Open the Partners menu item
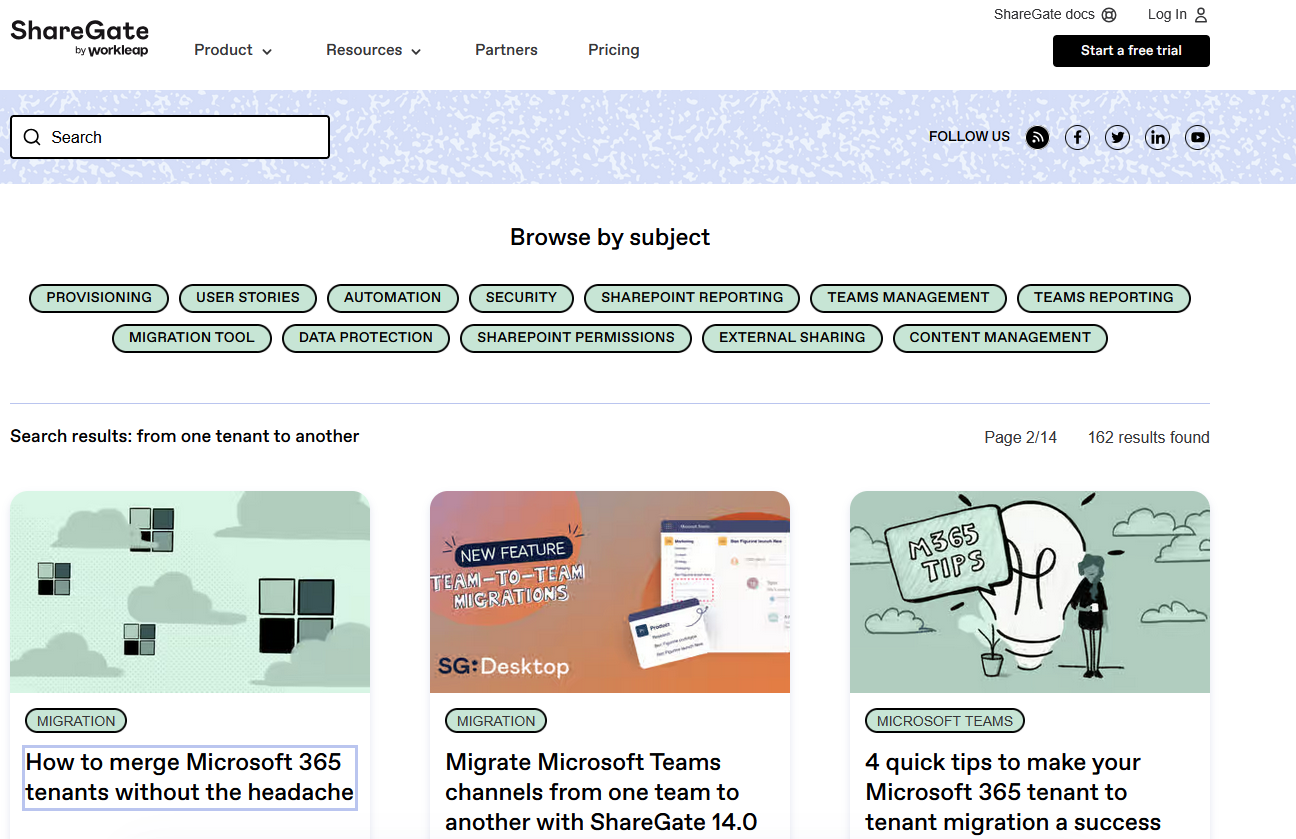The image size is (1296, 839). click(506, 50)
